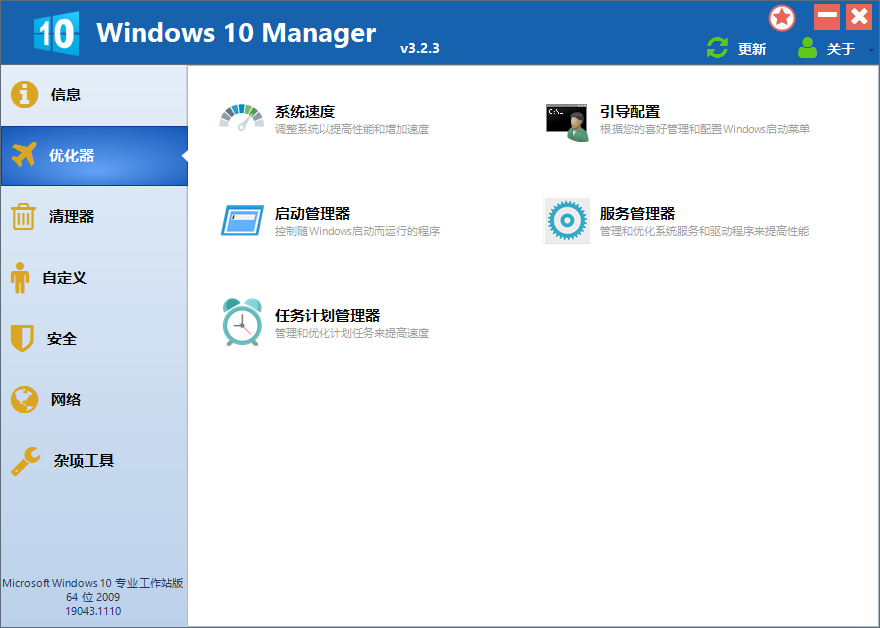Click the alarm clock icon for 任务计划管理器
Image resolution: width=880 pixels, height=628 pixels.
(242, 322)
